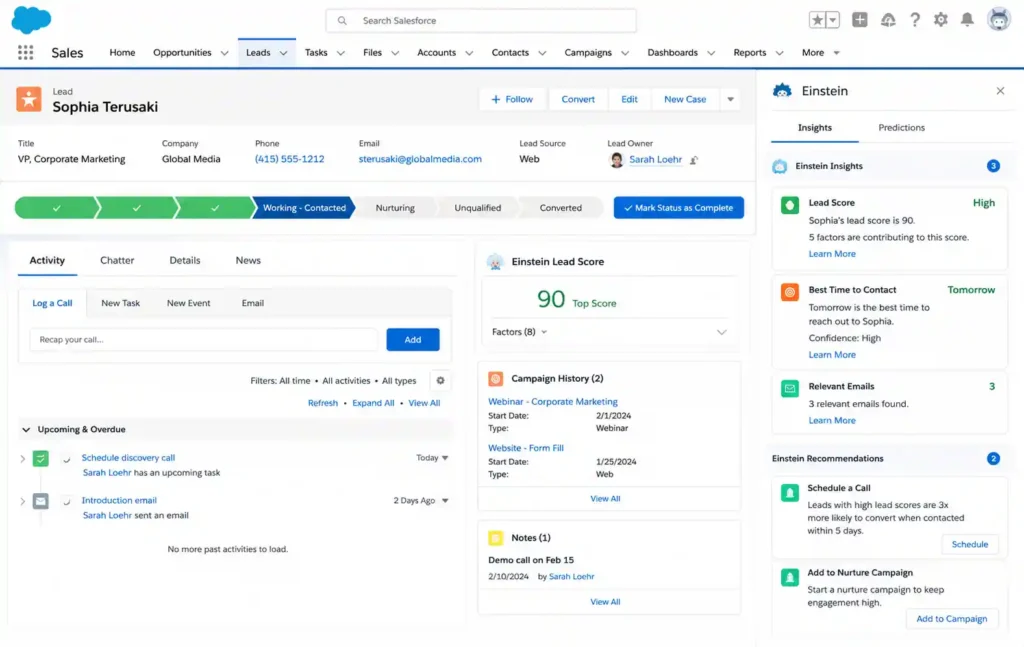1024x647 pixels.
Task: Click the Add to Nurture Campaign icon
Action: (x=790, y=577)
